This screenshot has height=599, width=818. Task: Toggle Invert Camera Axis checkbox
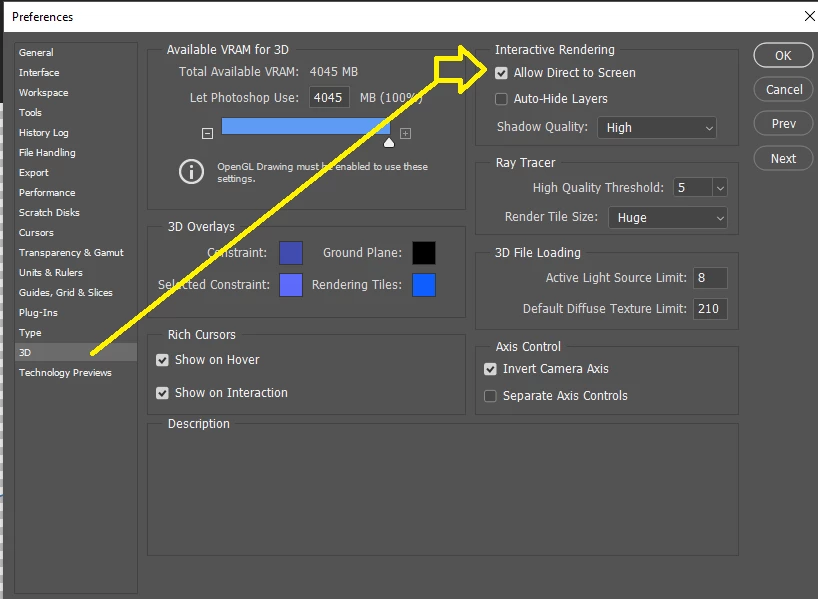click(x=490, y=369)
